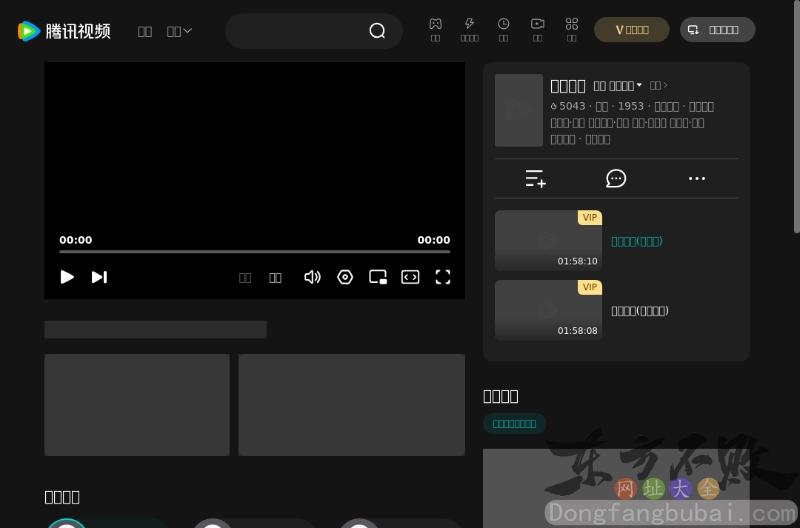Click the "1953" year text
This screenshot has height=528, width=800.
pos(631,106)
